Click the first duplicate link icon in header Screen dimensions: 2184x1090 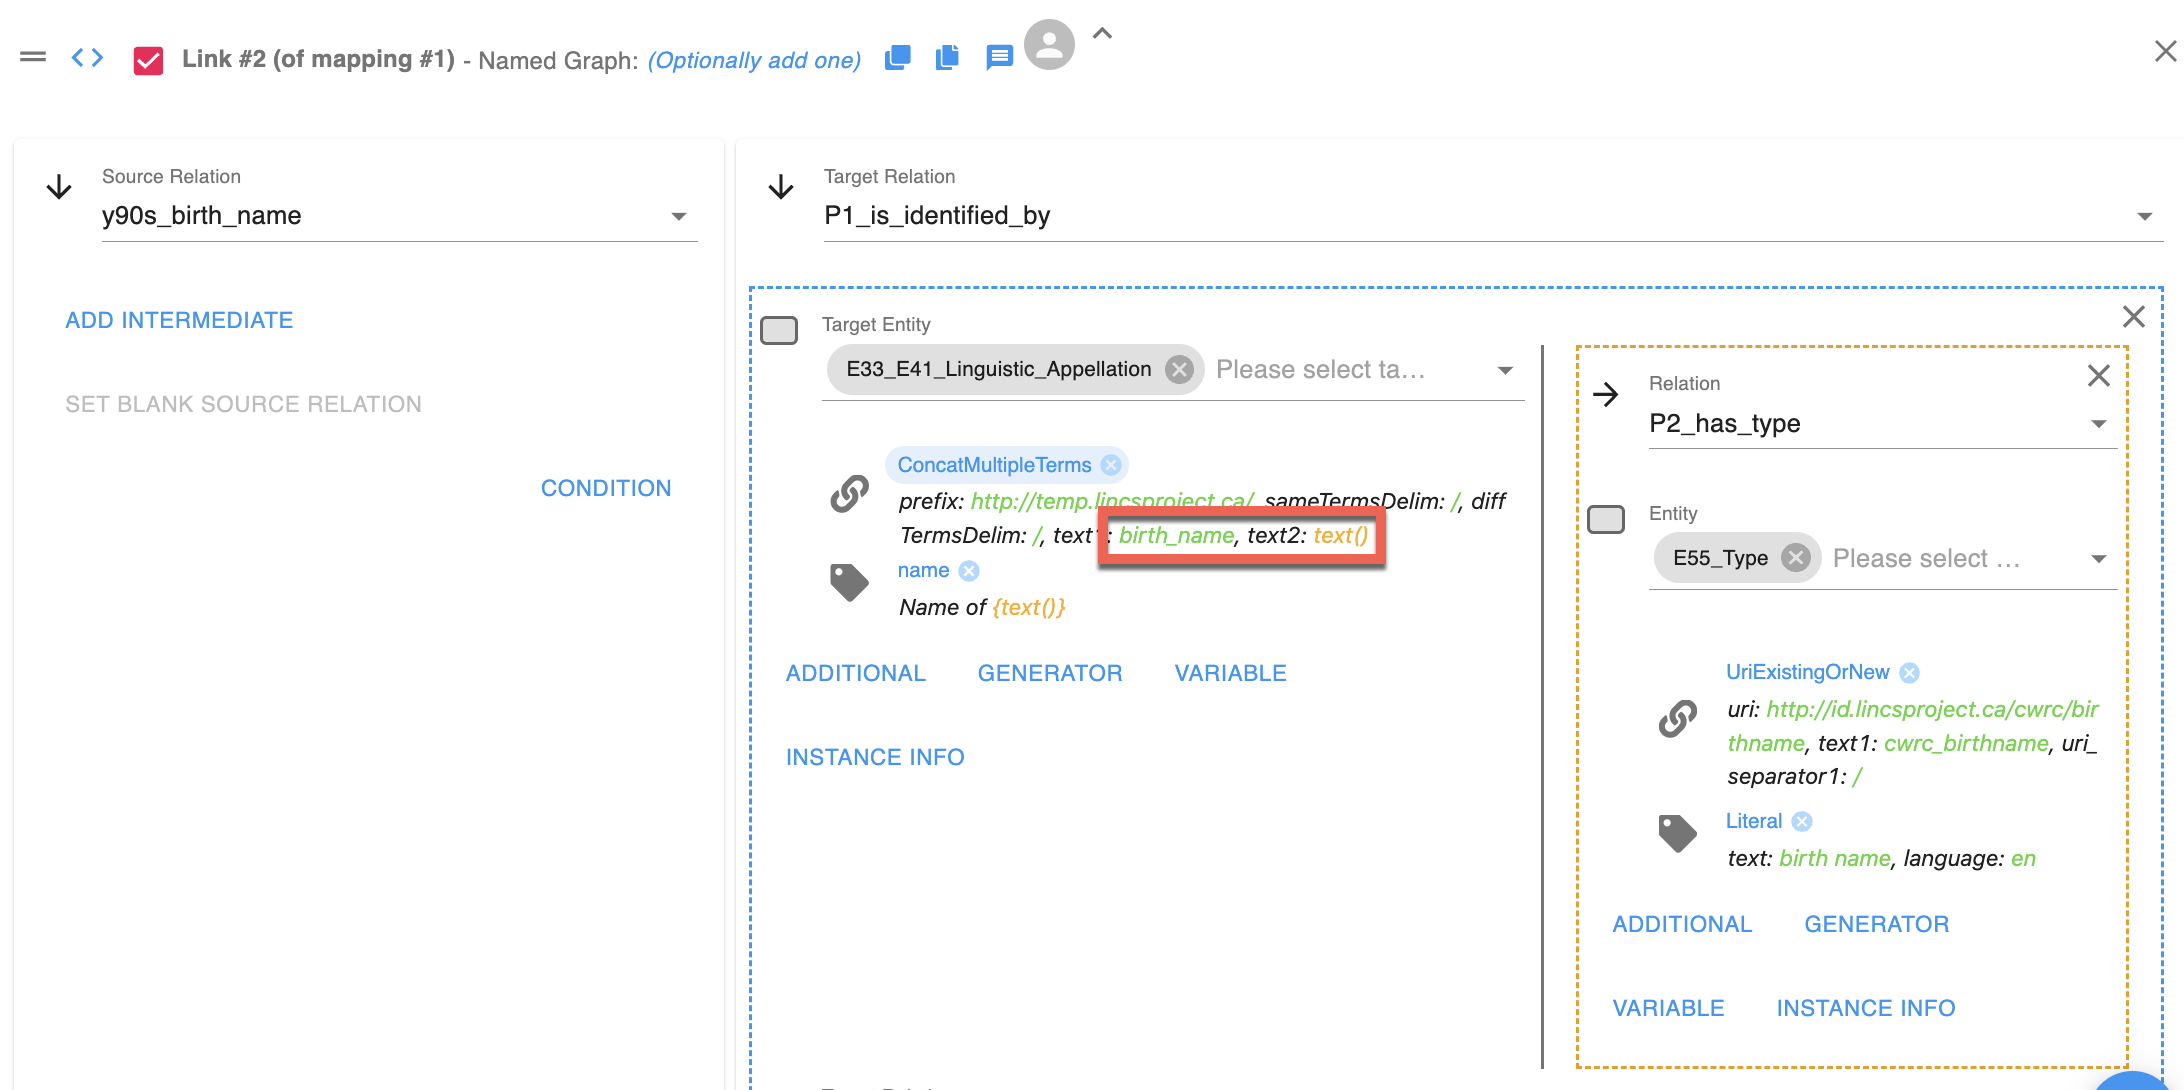[x=897, y=58]
